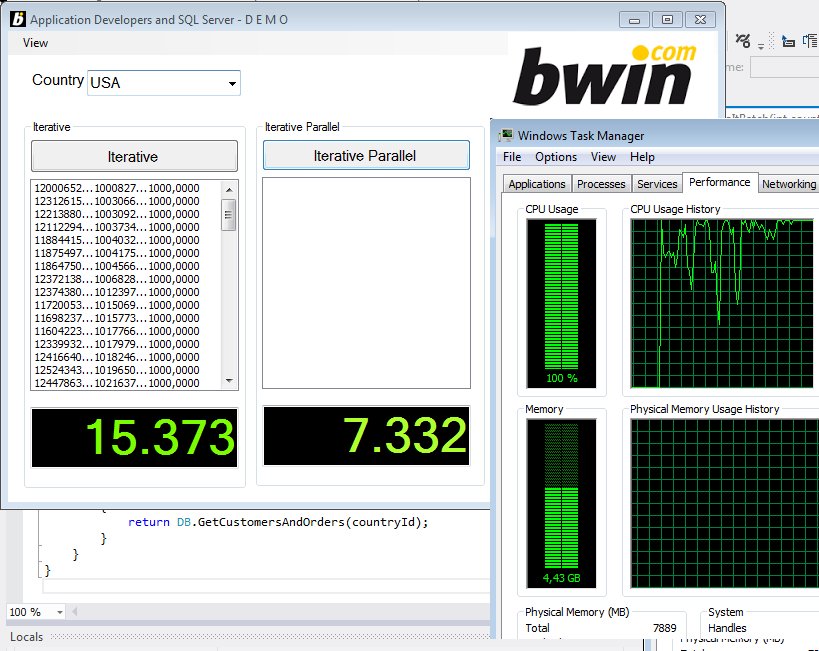This screenshot has height=651, width=819.
Task: Click the GetCustomersAndOrders code line in editor
Action: [278, 522]
